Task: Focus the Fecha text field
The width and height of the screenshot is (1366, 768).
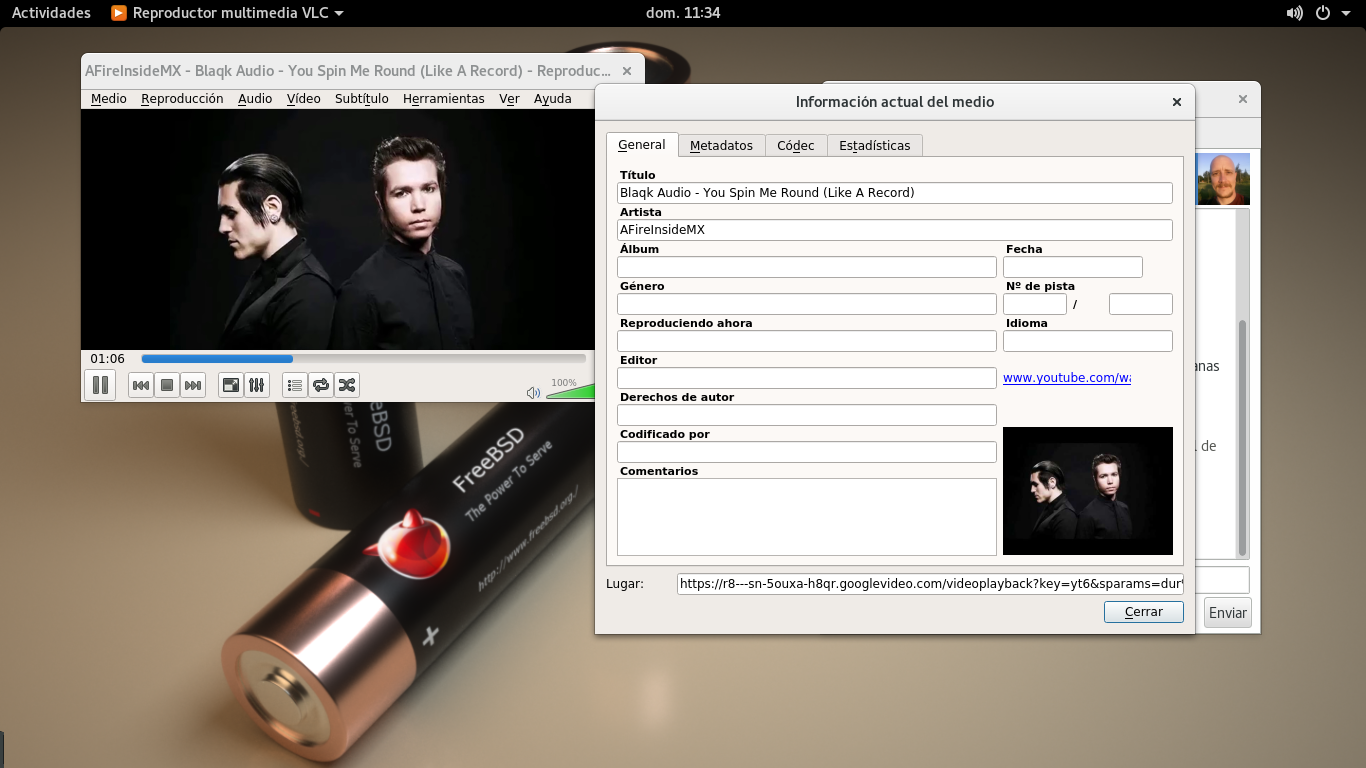Action: tap(1073, 267)
